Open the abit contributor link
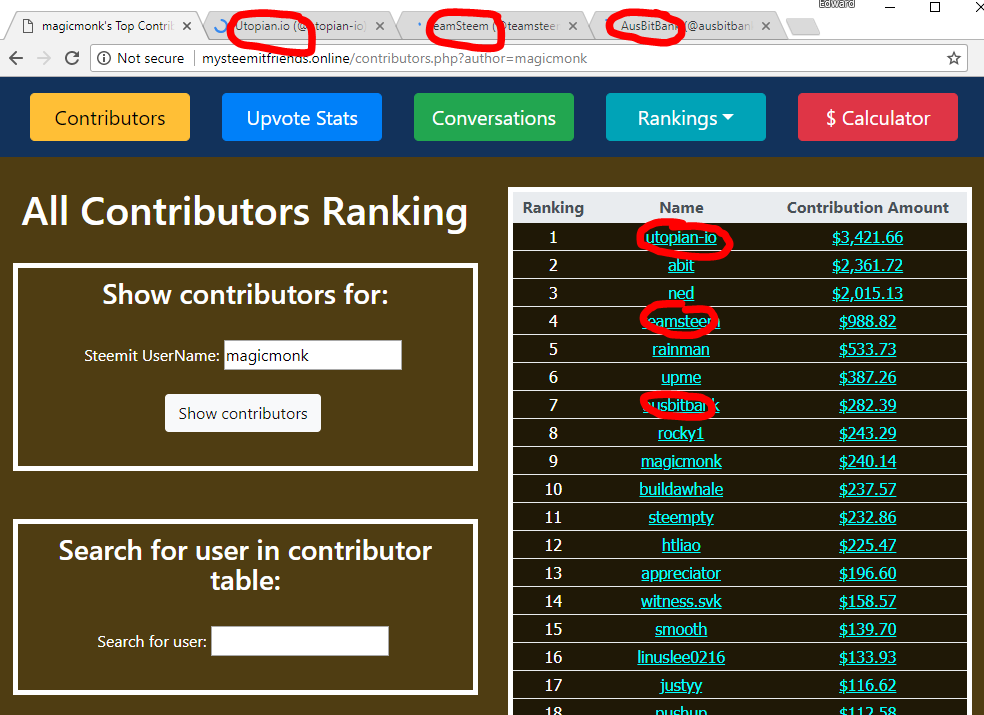 click(x=681, y=266)
